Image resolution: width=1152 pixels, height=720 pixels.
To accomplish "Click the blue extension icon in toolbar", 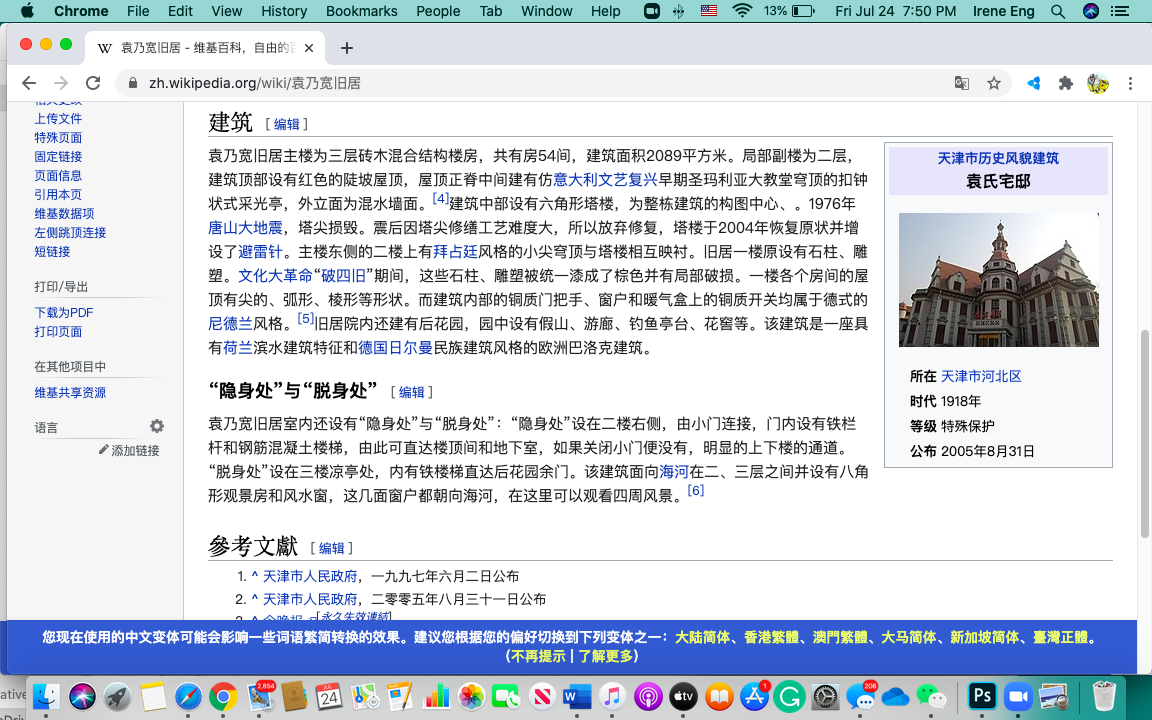I will pos(1033,83).
